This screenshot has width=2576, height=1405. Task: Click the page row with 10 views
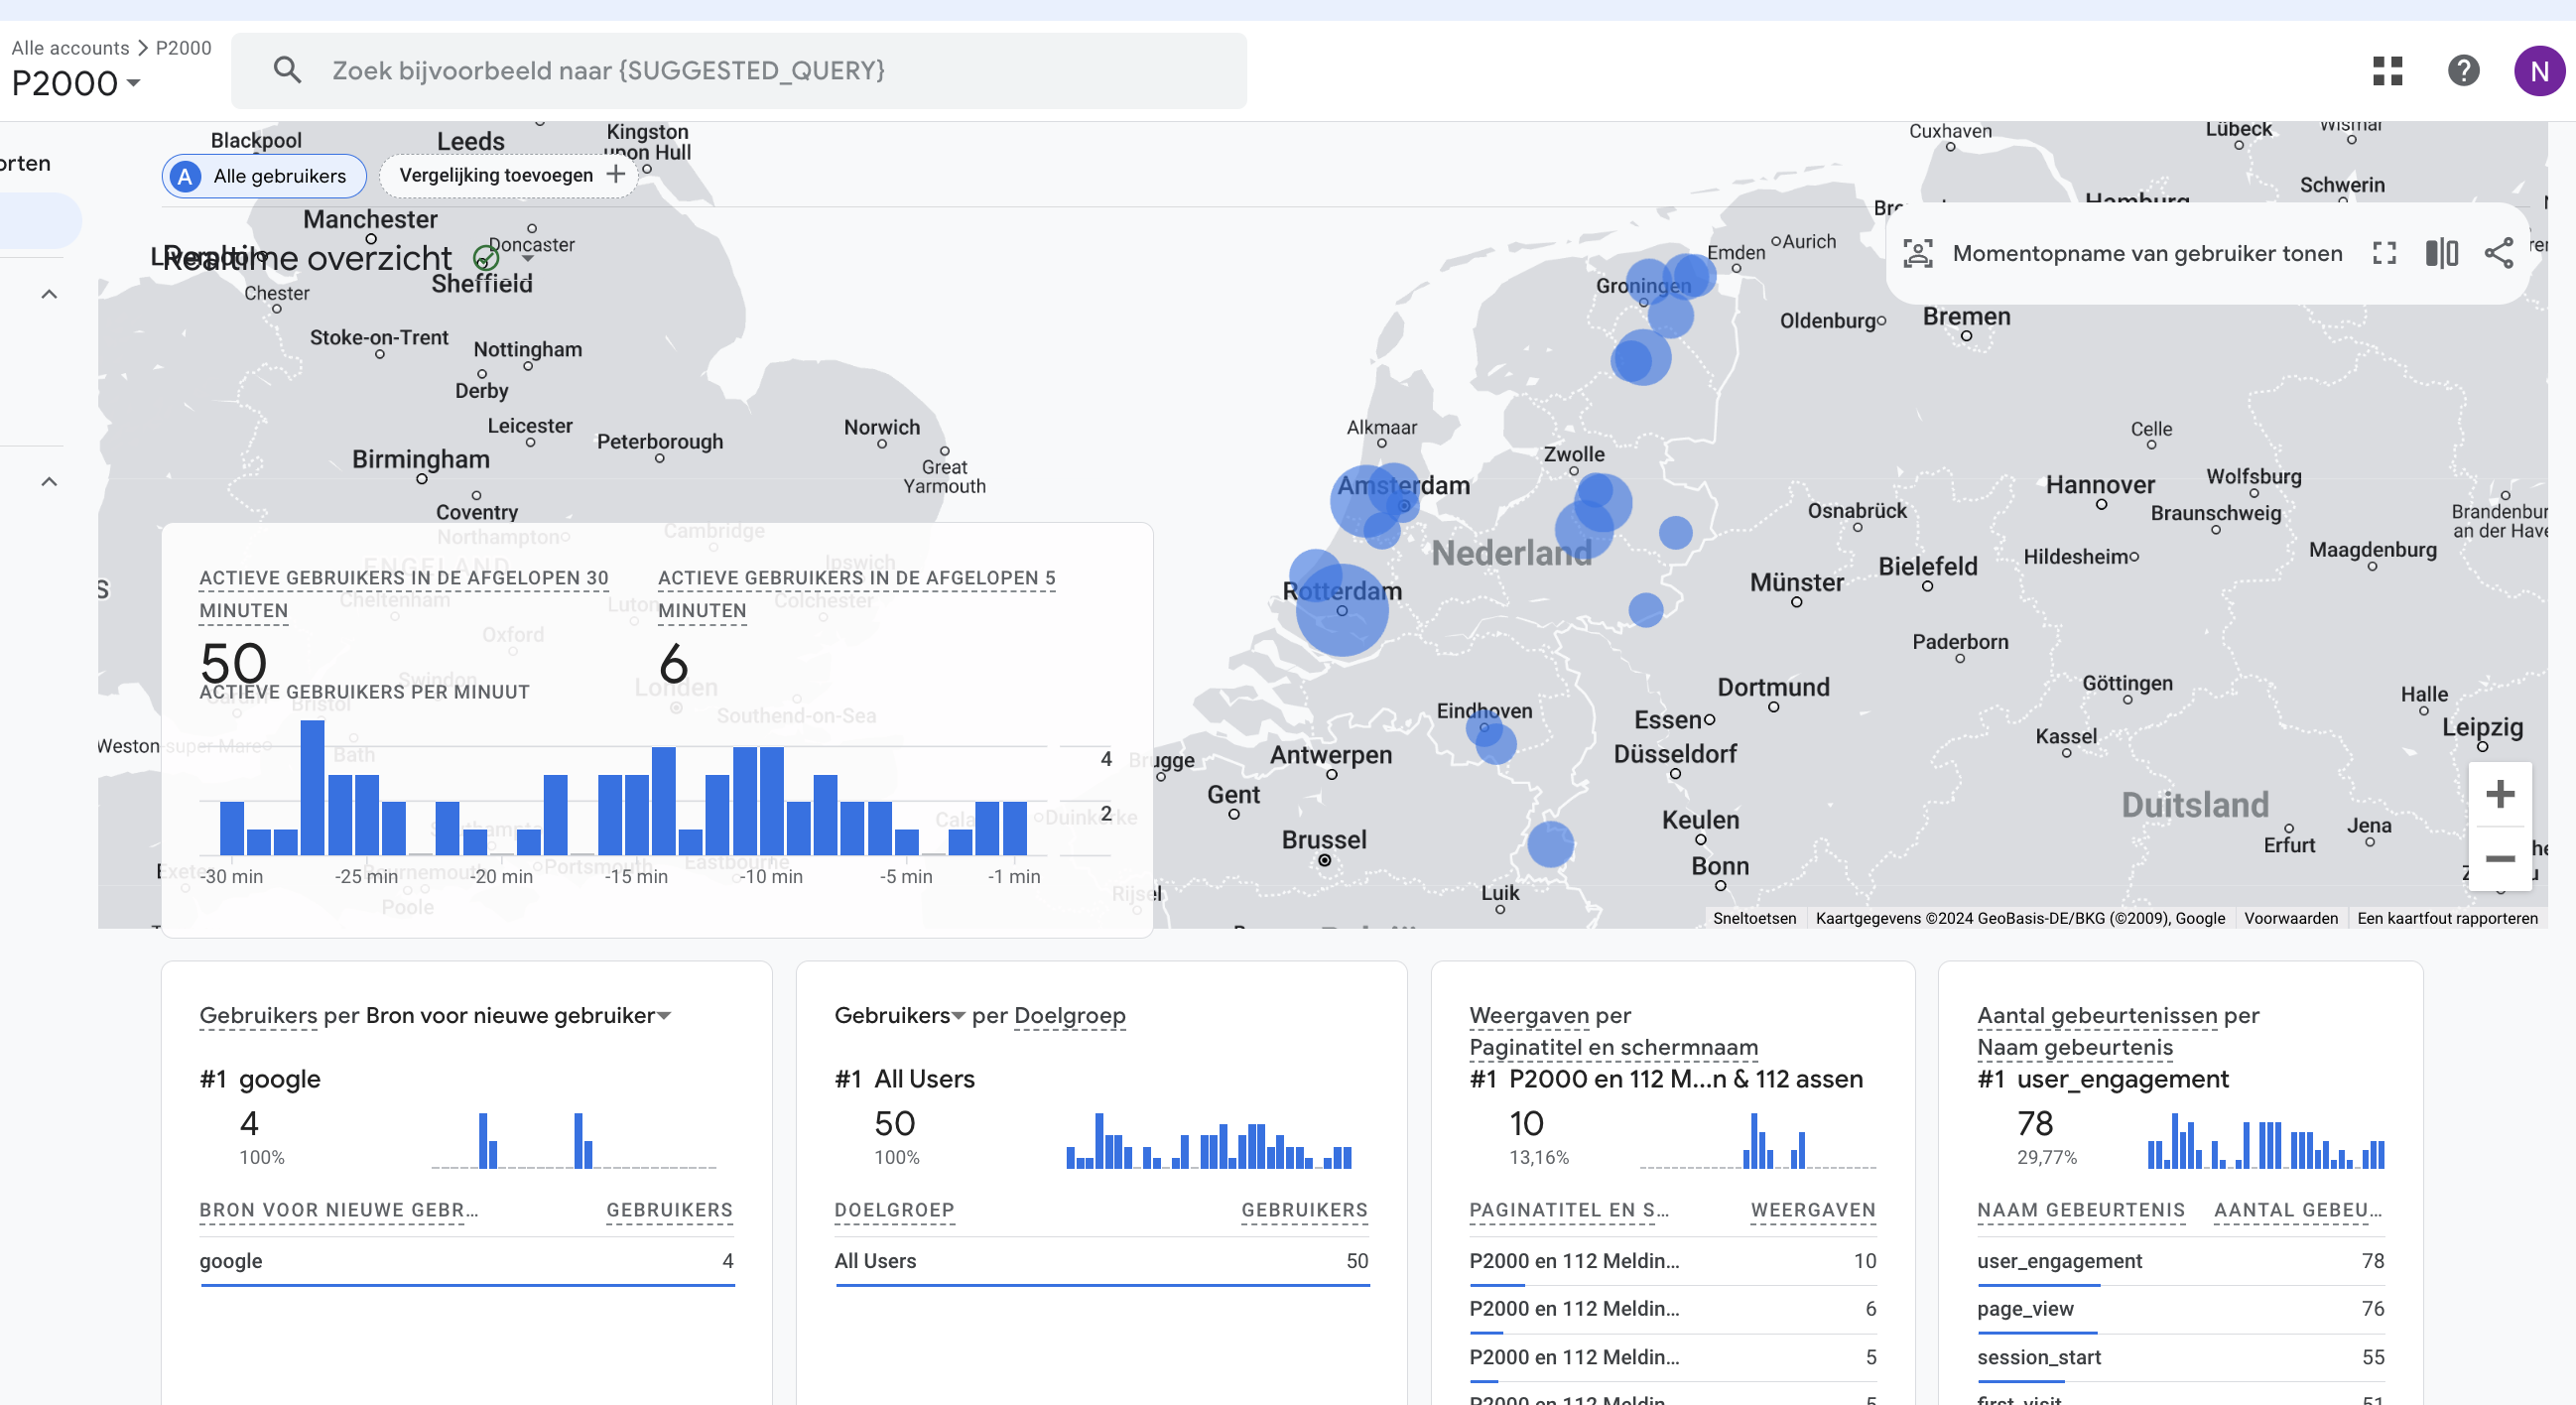click(1672, 1261)
